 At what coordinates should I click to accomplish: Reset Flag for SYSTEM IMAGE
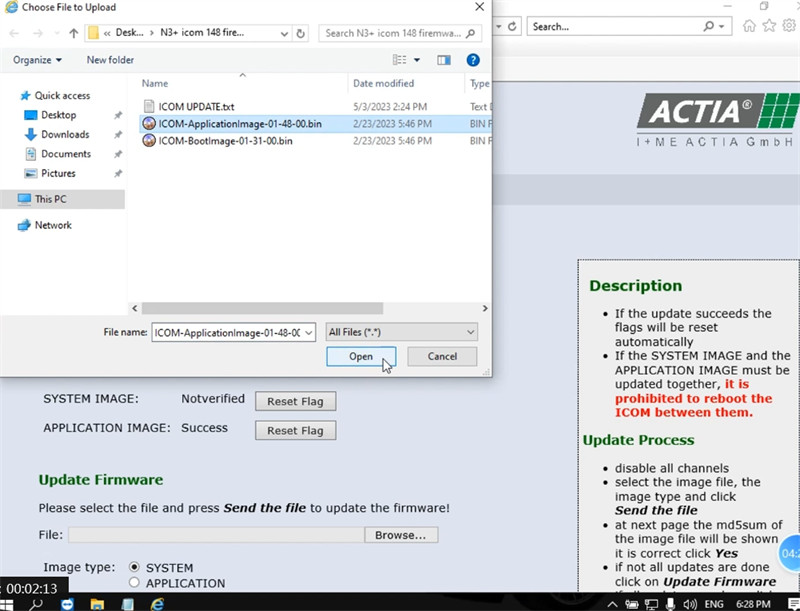tap(295, 401)
